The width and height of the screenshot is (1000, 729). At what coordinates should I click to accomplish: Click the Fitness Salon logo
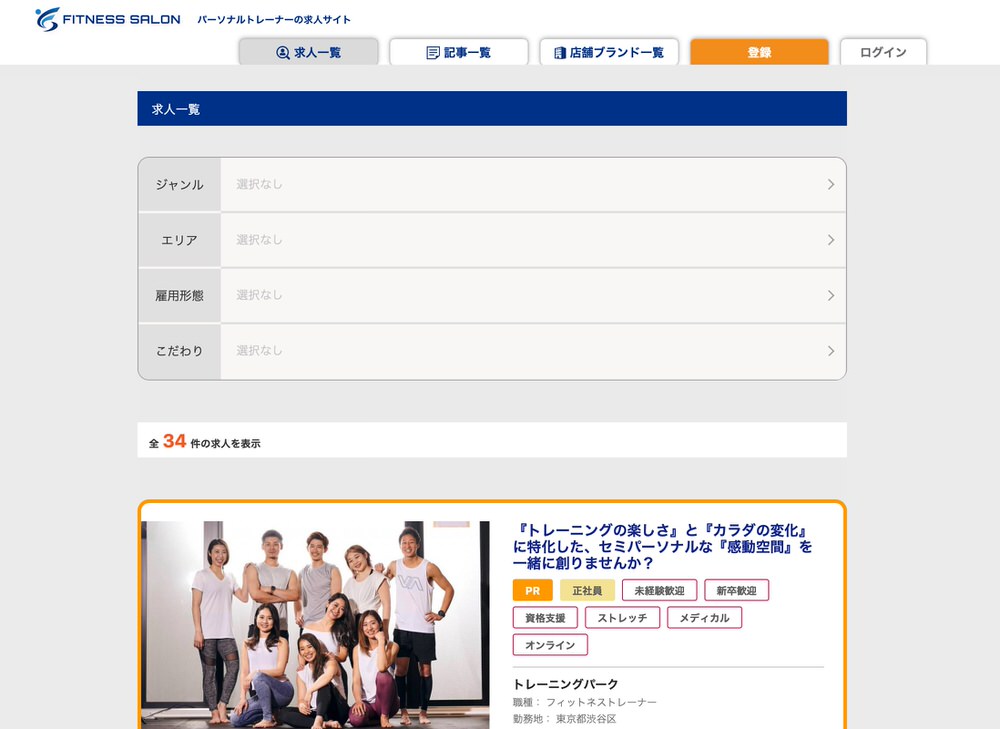click(108, 19)
